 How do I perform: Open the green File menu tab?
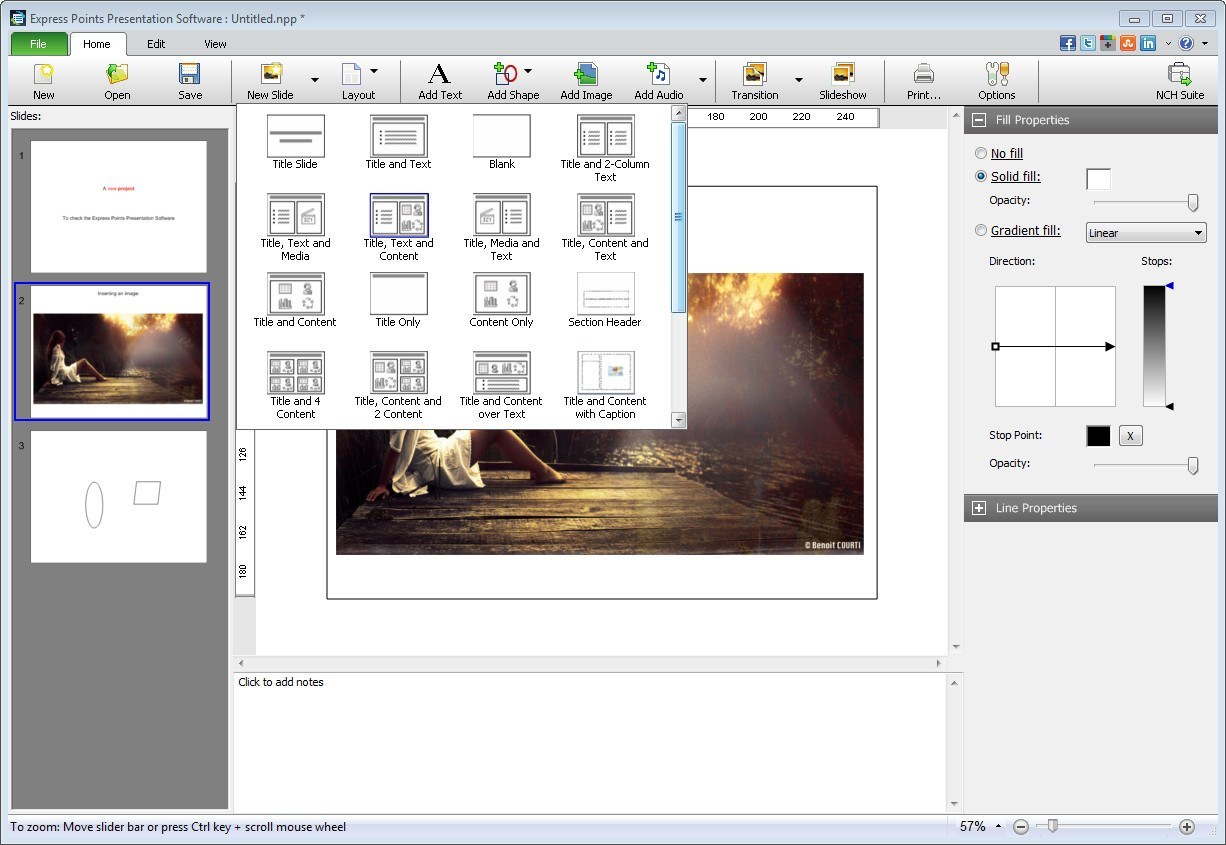click(38, 44)
